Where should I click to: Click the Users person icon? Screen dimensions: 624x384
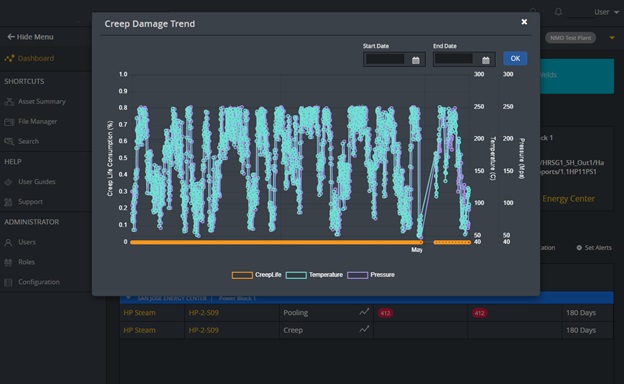8,242
